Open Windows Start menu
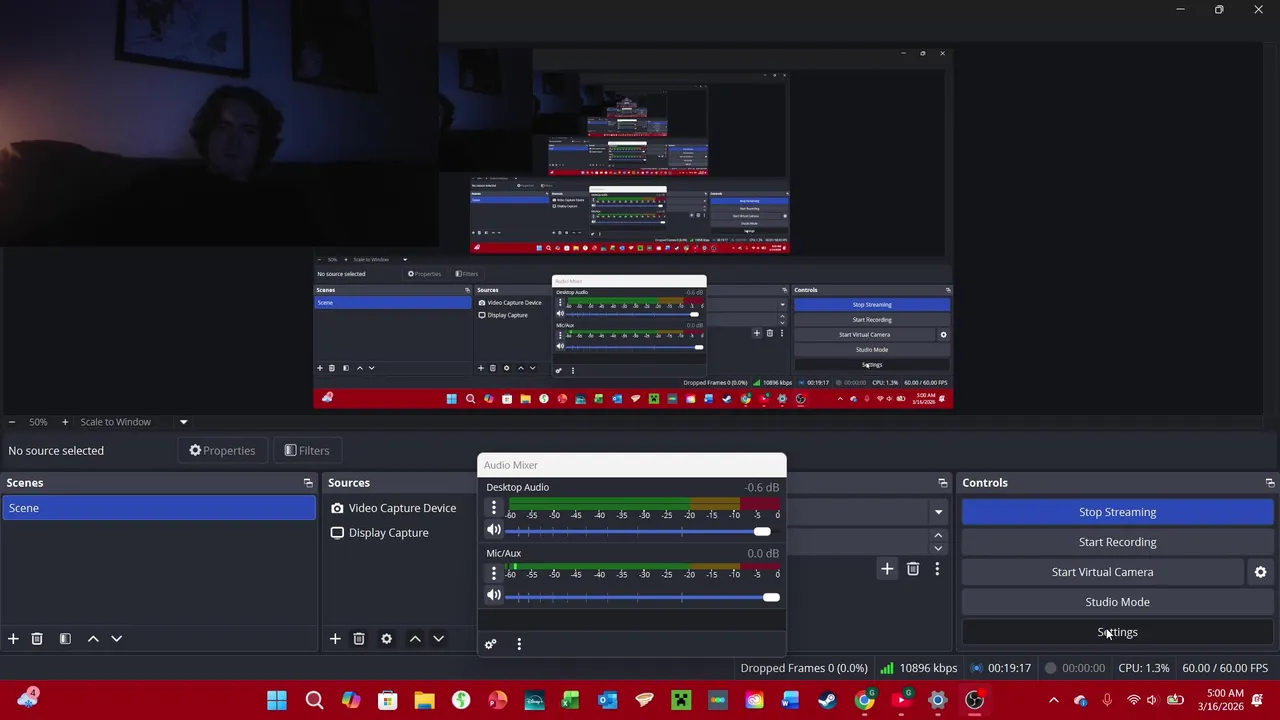 coord(277,700)
